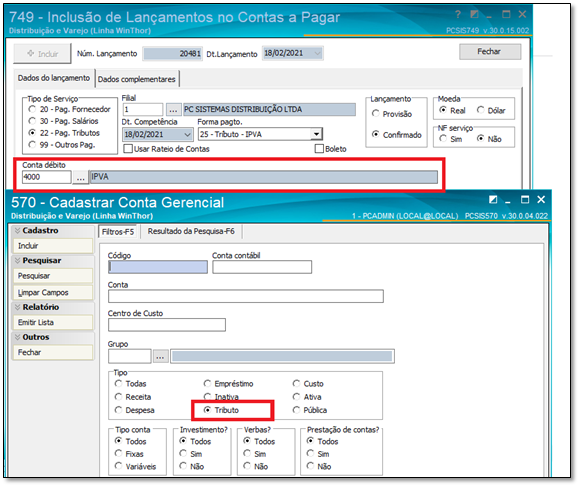This screenshot has height=487, width=580.
Task: Click the disabled Incluir button in window 749
Action: pos(43,54)
